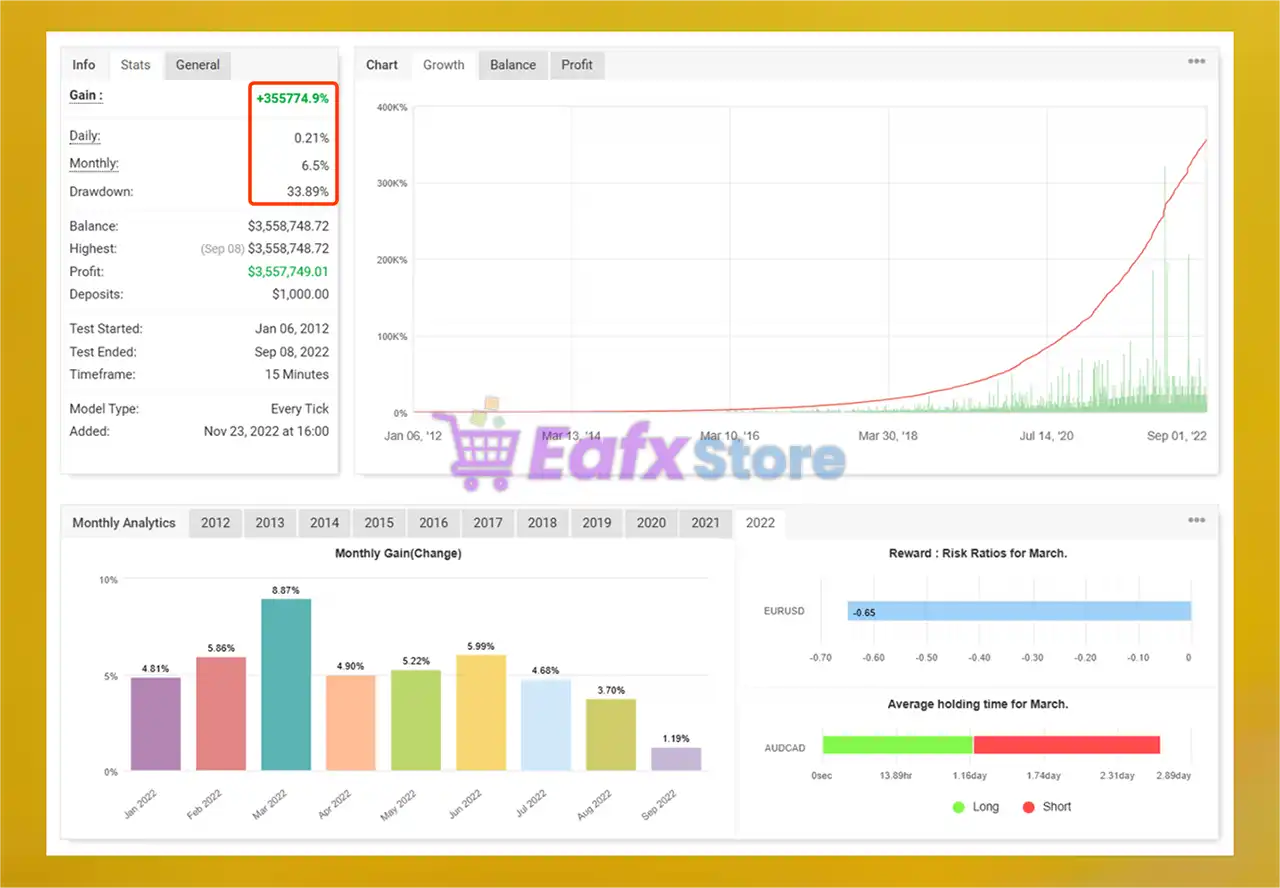Click the Jan 2022 bar in Monthly Gain
The height and width of the screenshot is (888, 1280).
coord(156,724)
